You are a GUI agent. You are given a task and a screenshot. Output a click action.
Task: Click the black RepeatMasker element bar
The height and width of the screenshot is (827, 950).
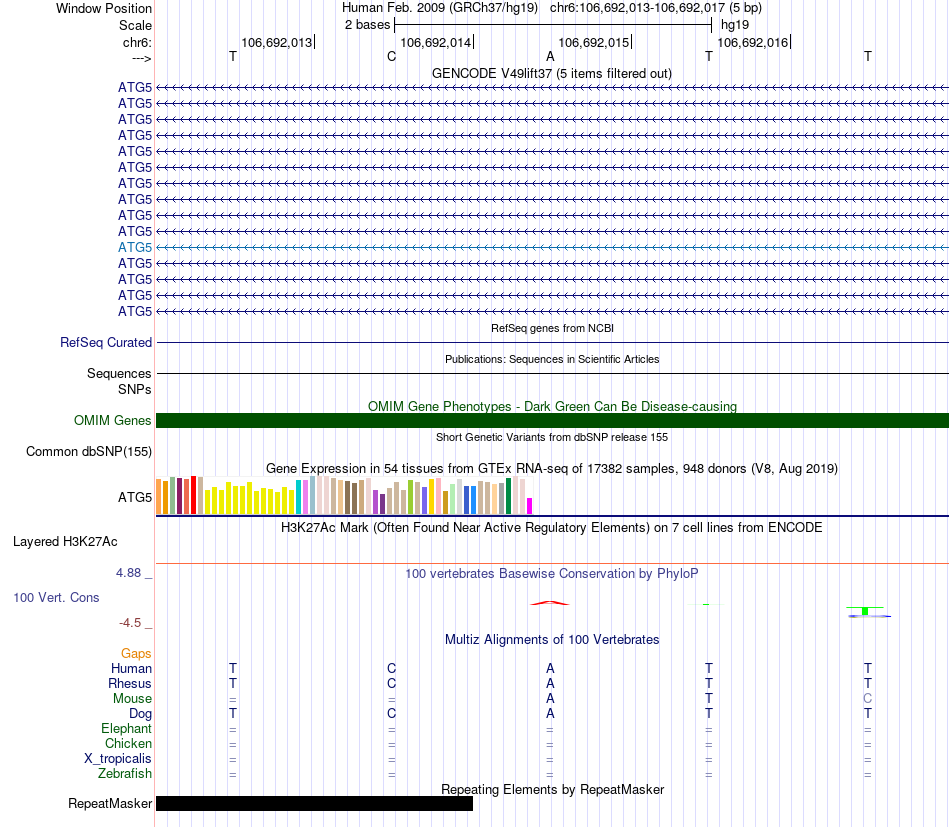314,803
